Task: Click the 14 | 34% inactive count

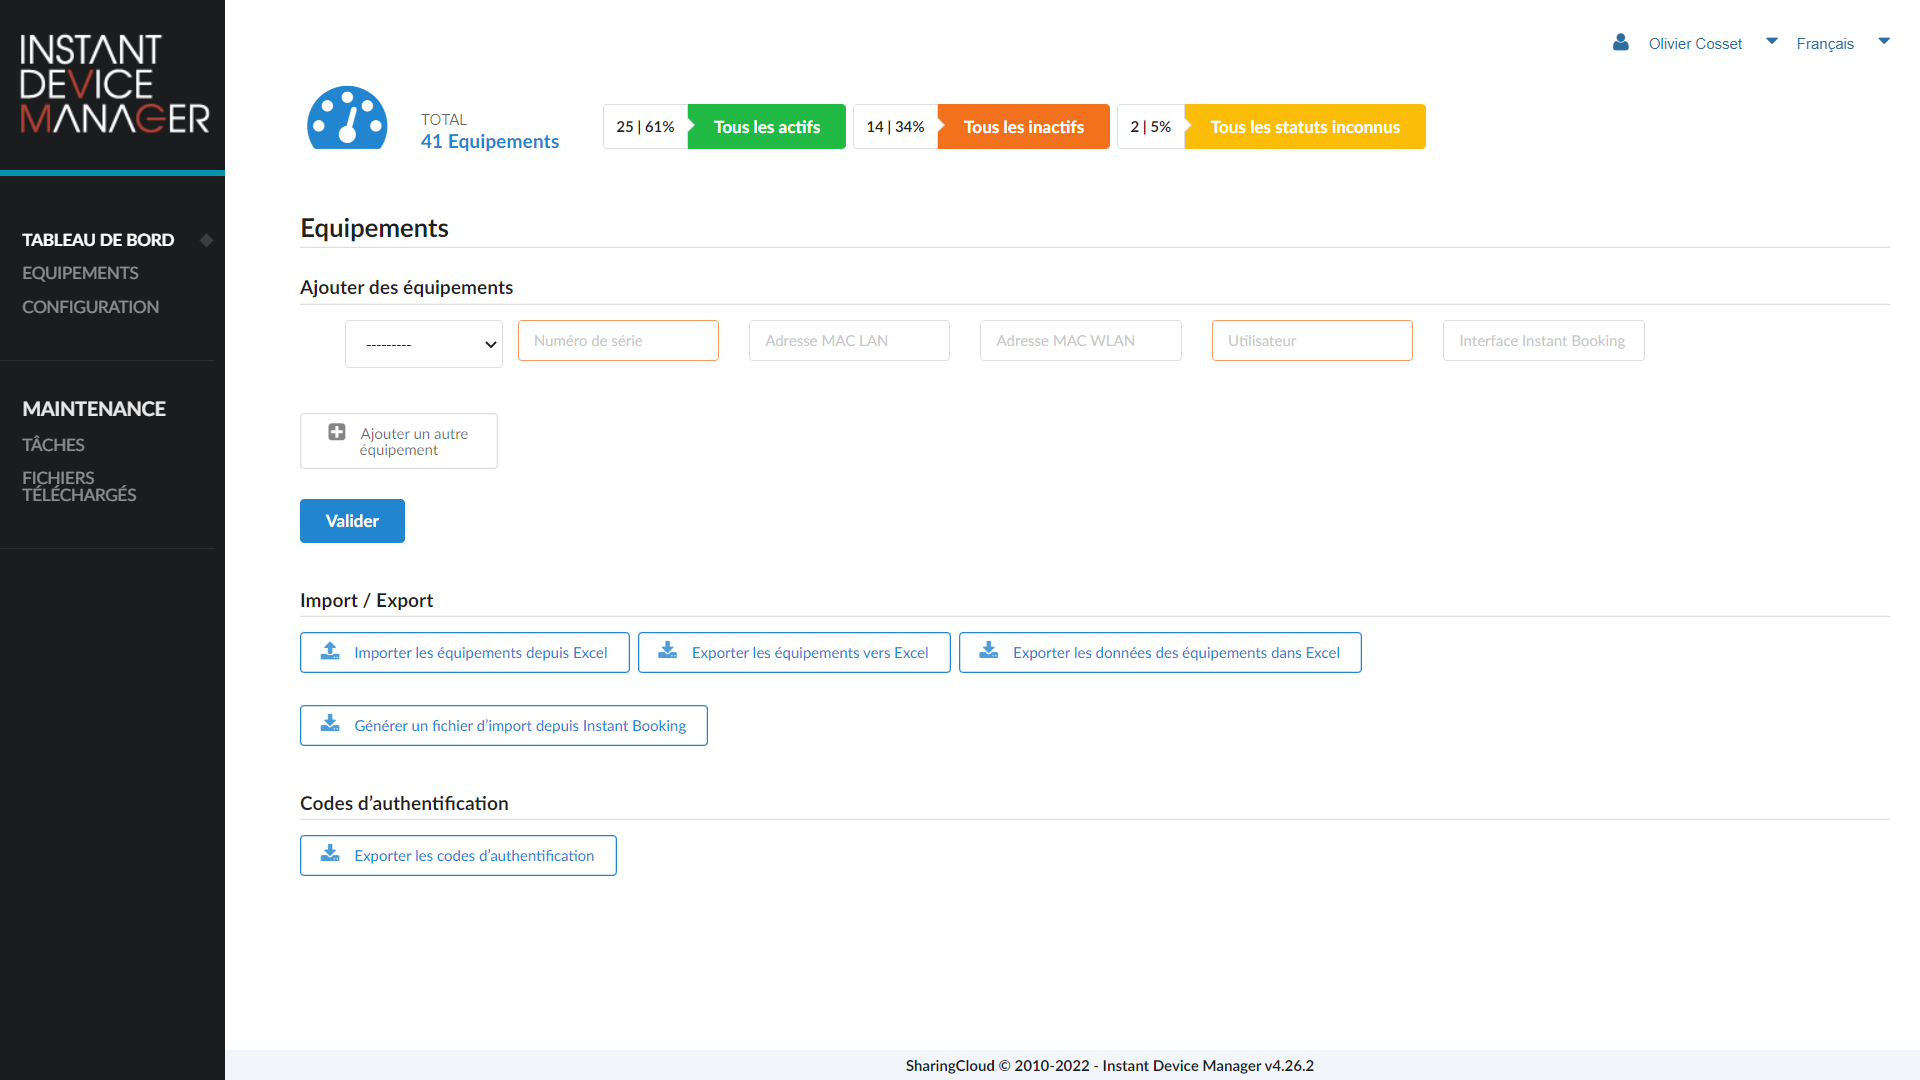Action: pos(895,127)
